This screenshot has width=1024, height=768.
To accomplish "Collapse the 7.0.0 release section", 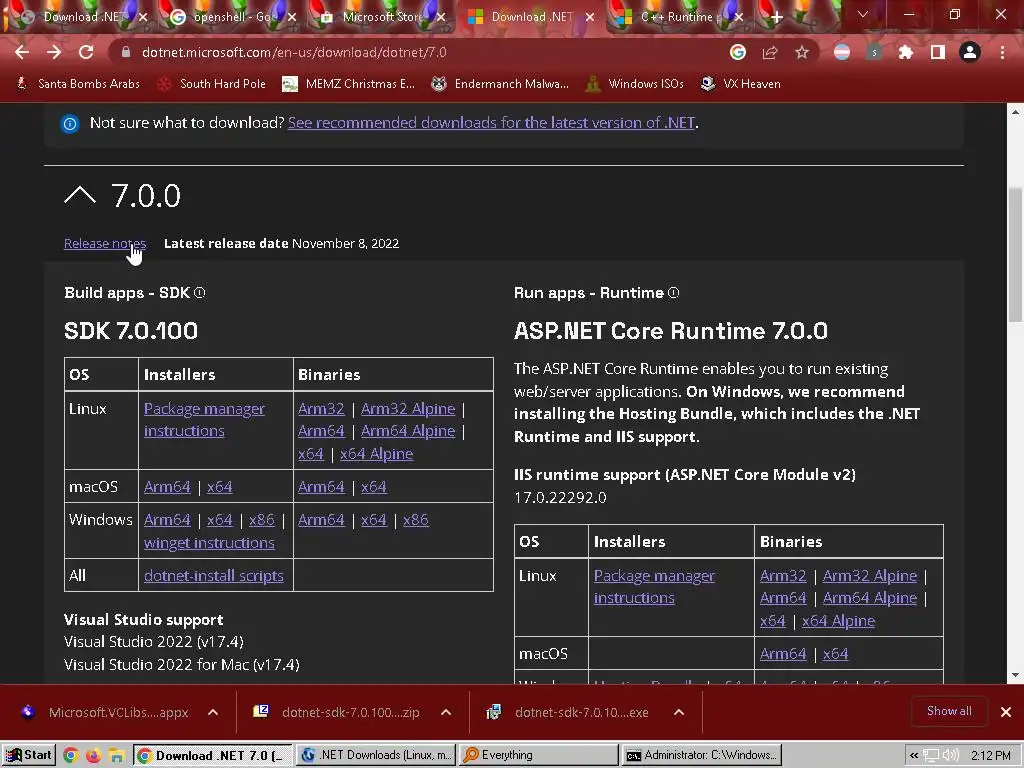I will click(80, 195).
